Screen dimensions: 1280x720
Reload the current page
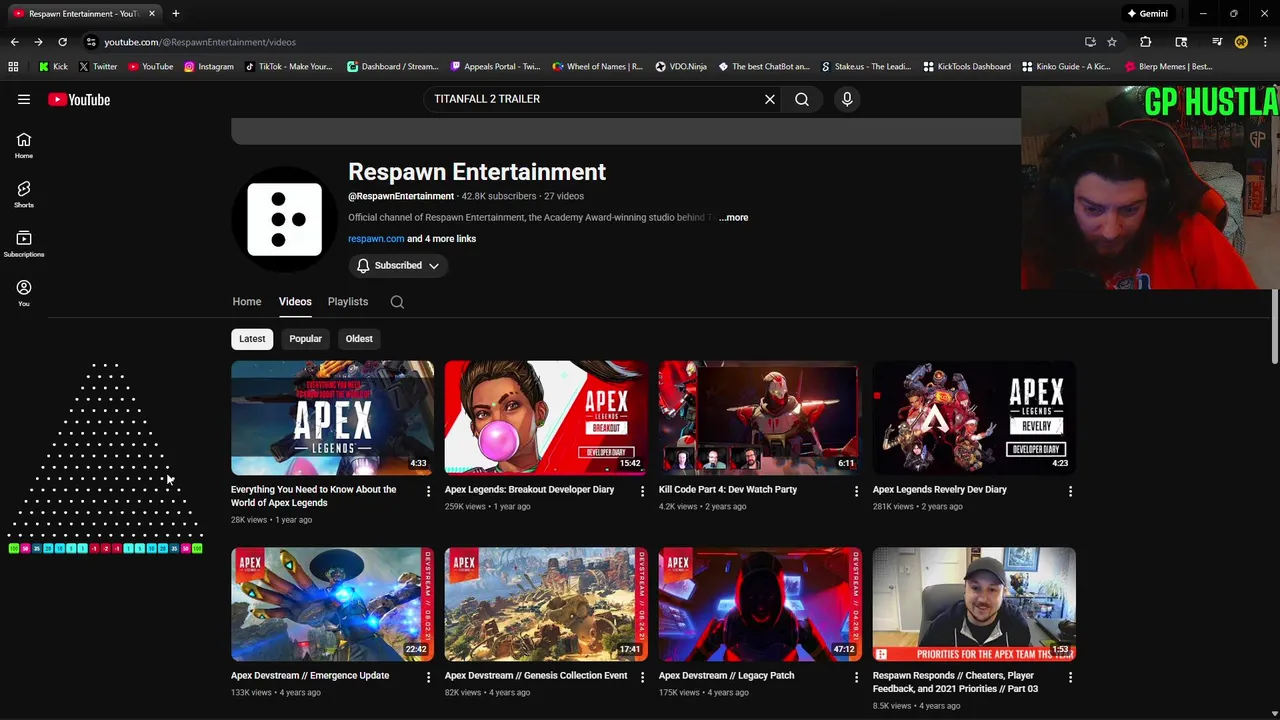coord(62,42)
